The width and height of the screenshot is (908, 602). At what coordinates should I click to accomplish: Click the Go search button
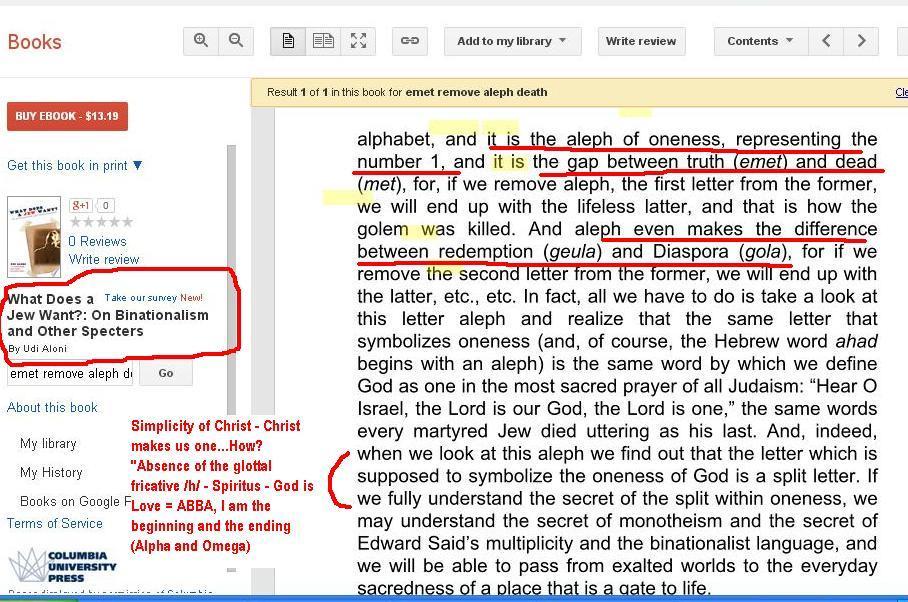166,373
